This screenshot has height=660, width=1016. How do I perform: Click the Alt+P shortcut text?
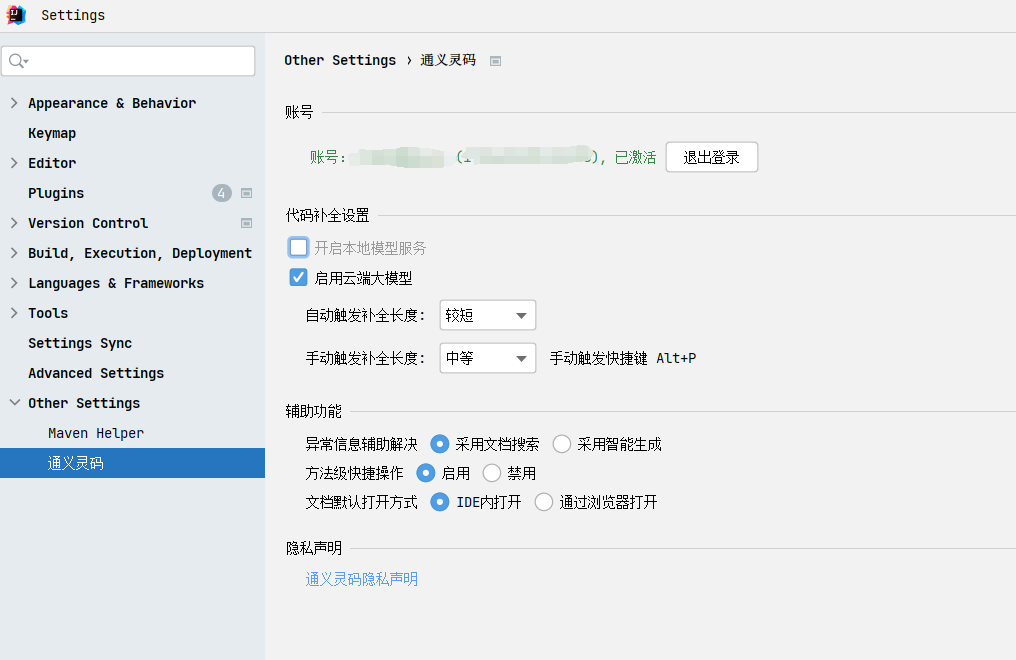pyautogui.click(x=676, y=358)
